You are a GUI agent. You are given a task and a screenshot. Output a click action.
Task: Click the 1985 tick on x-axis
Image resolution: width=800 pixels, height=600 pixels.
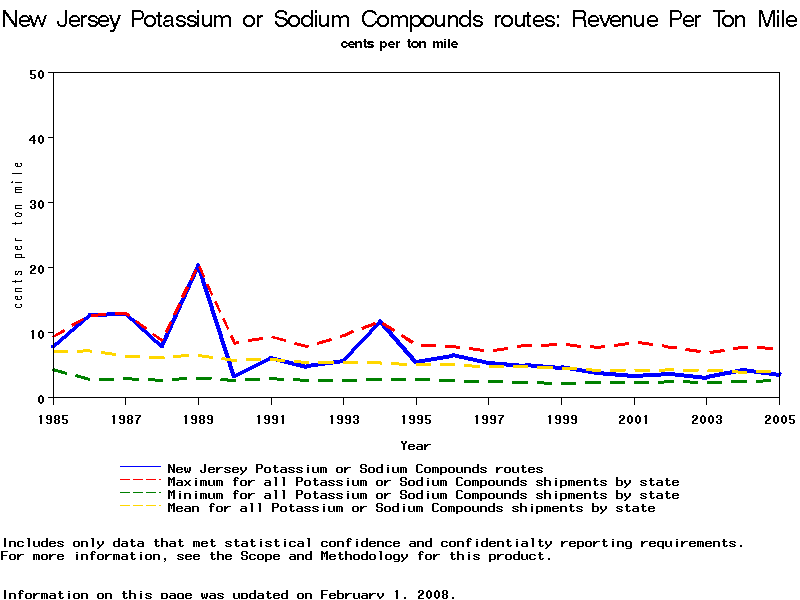click(x=53, y=418)
